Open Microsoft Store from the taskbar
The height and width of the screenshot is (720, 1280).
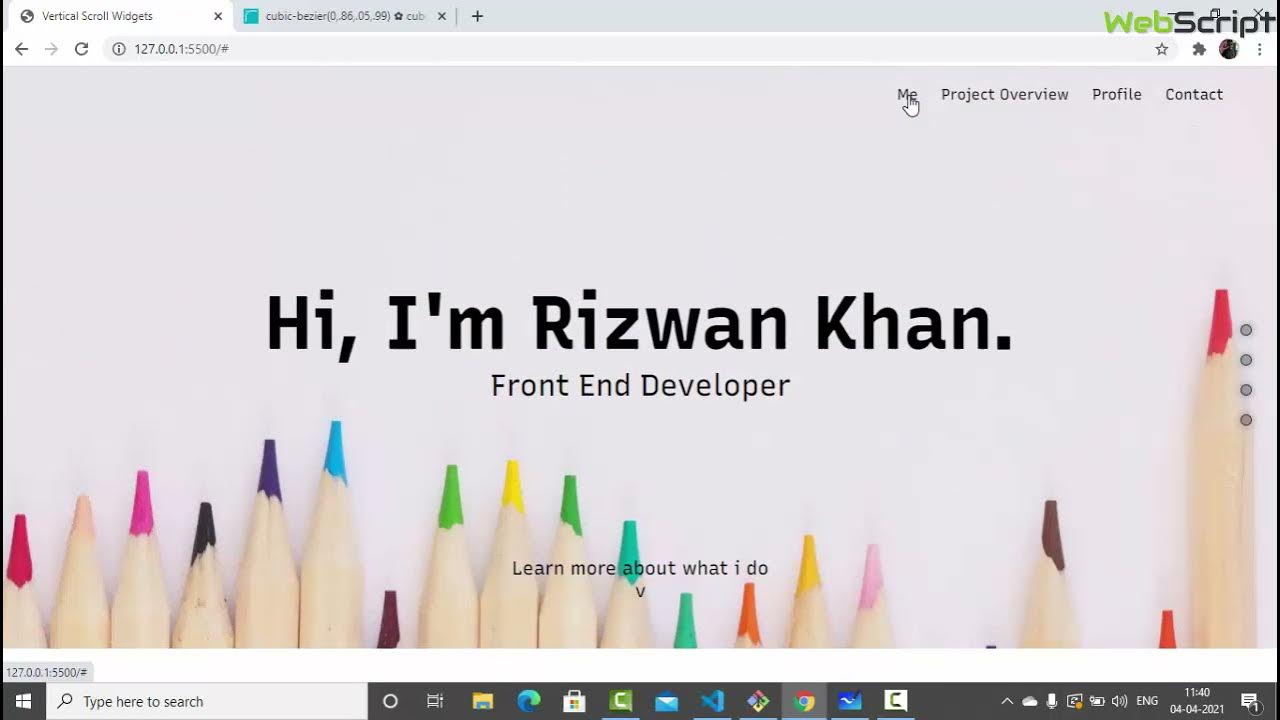(x=575, y=701)
